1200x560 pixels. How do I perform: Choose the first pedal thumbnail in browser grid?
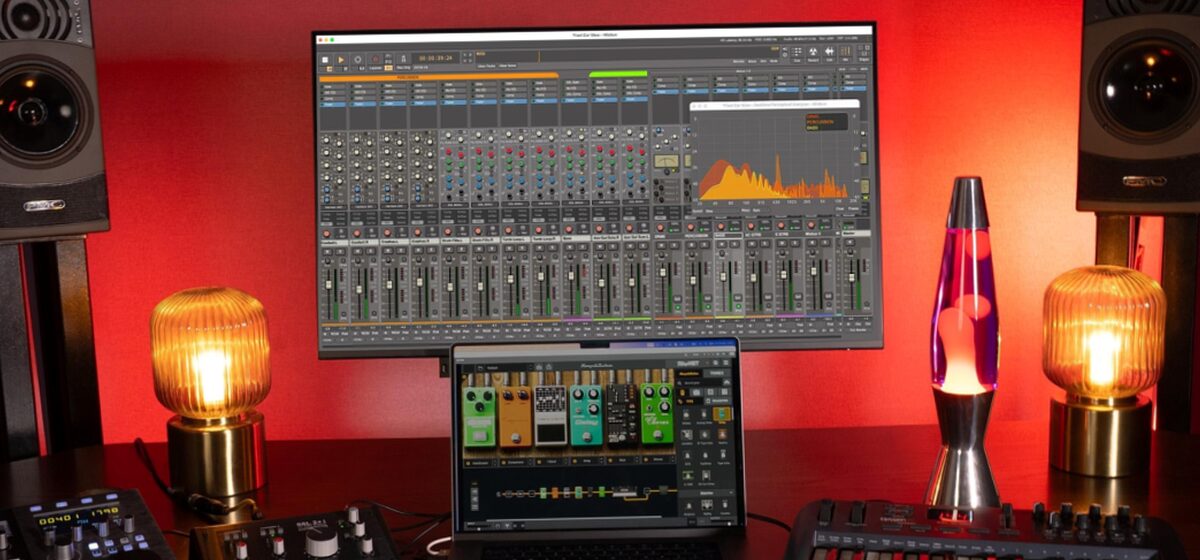pyautogui.click(x=686, y=415)
